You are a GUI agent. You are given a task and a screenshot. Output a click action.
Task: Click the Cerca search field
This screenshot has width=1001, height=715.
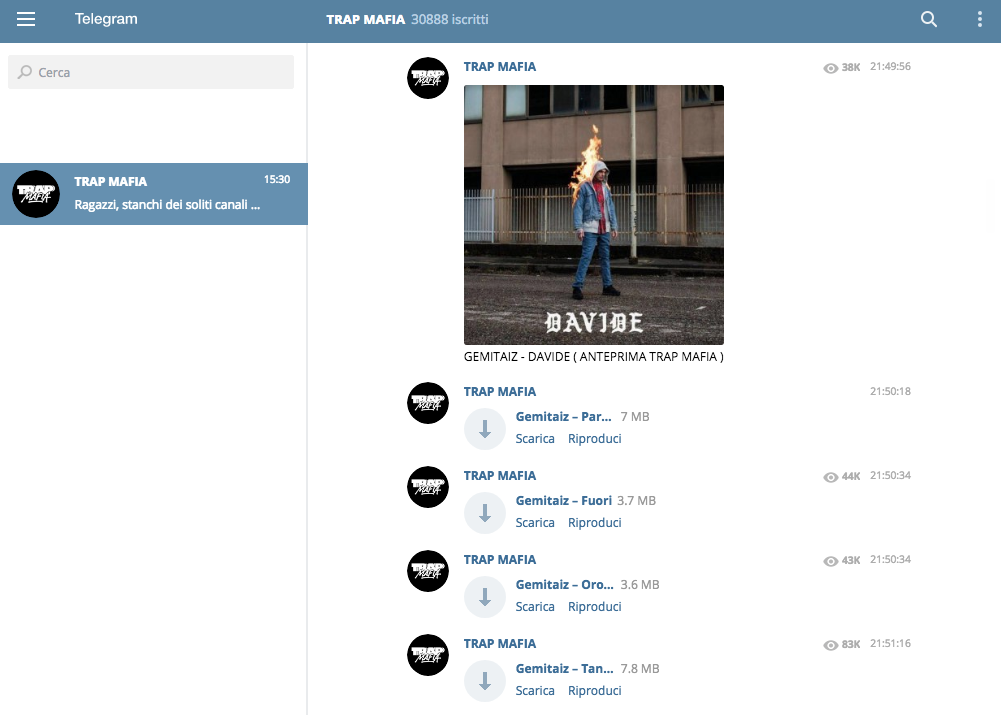click(x=151, y=72)
